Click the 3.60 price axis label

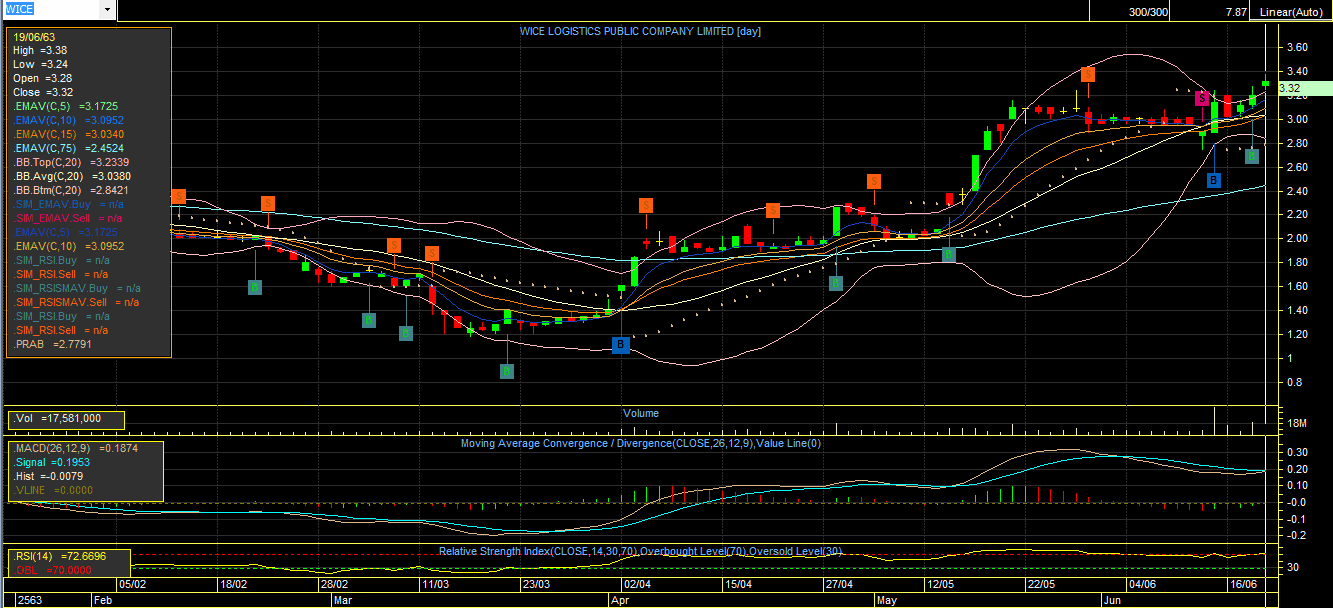[x=1298, y=47]
